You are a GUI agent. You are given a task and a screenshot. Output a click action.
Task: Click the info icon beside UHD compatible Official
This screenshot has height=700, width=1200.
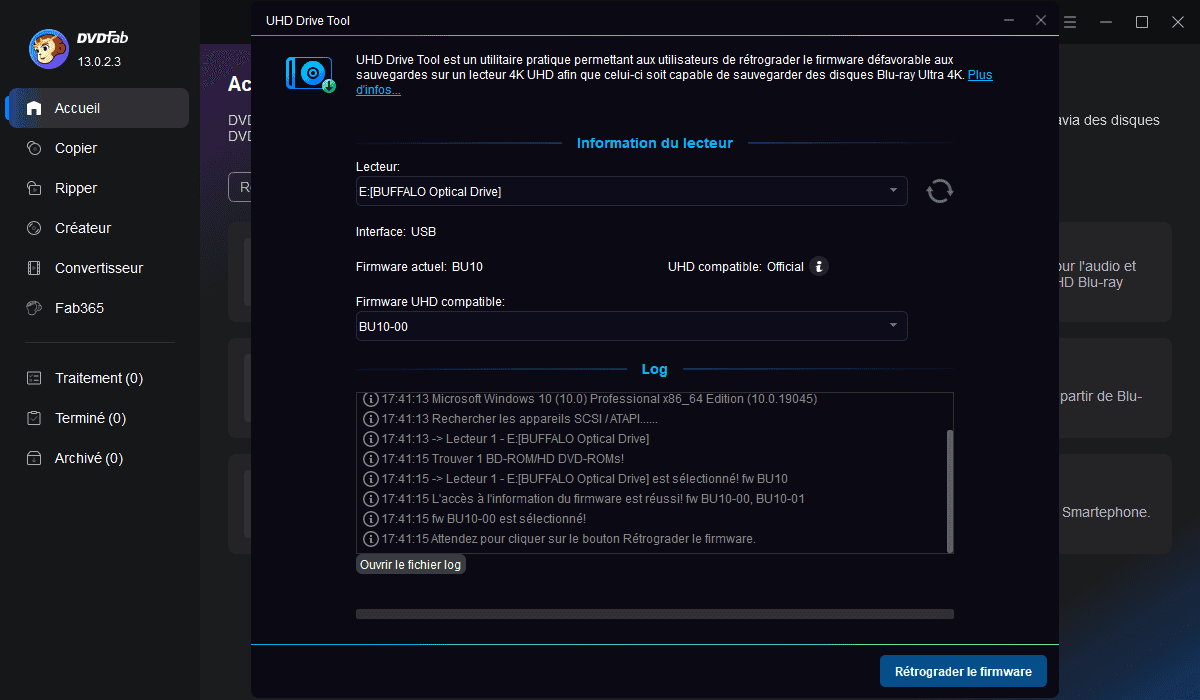(819, 266)
